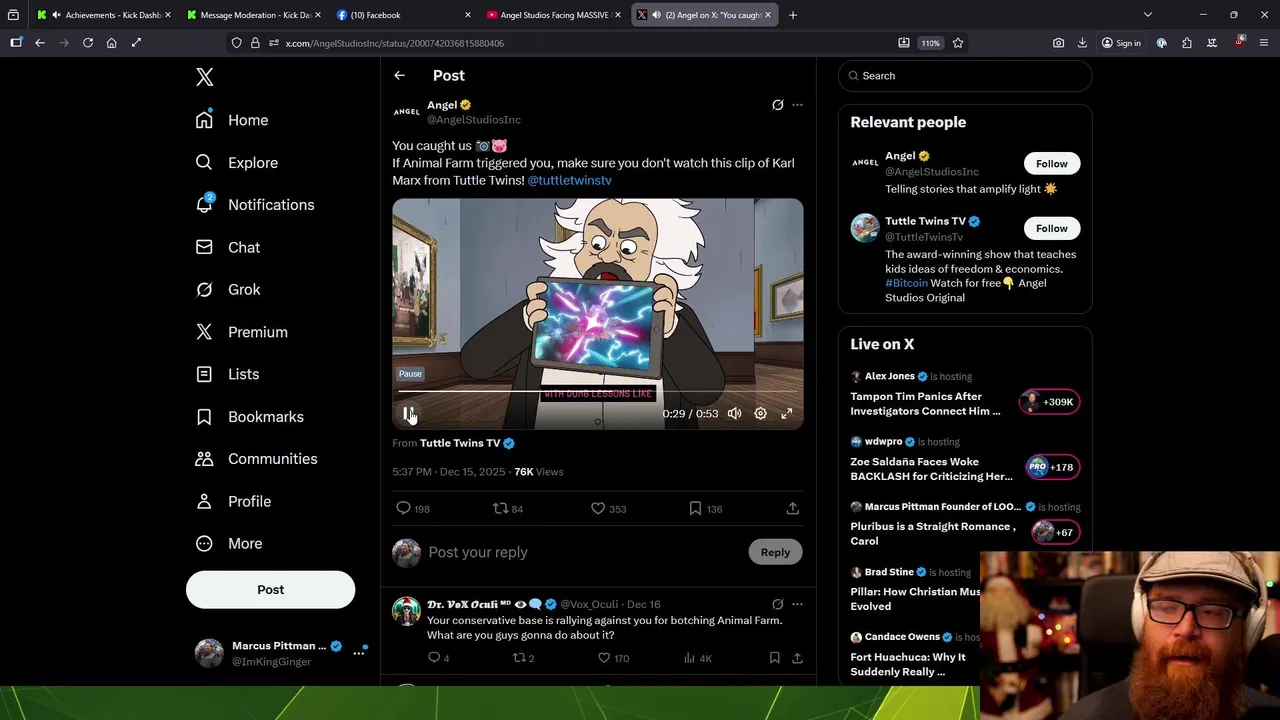The image size is (1280, 720).
Task: Bookmark the Angel post (136 bookmarks)
Action: pos(705,509)
